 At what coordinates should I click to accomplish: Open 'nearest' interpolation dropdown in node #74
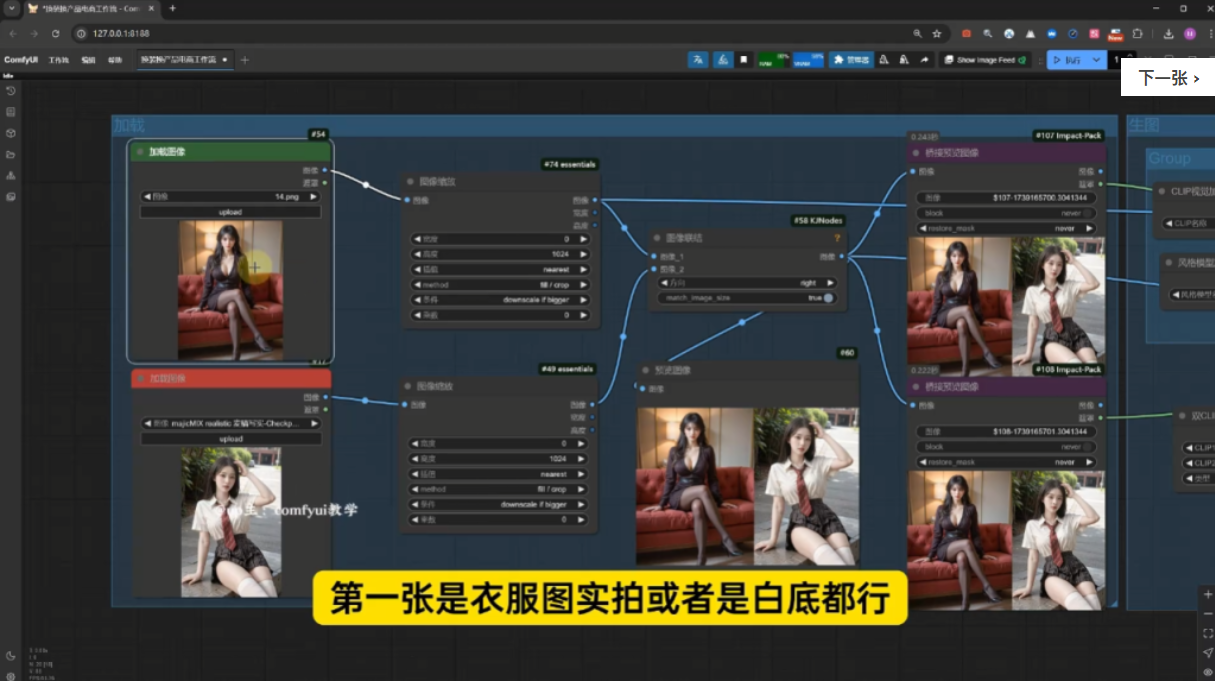pos(500,269)
